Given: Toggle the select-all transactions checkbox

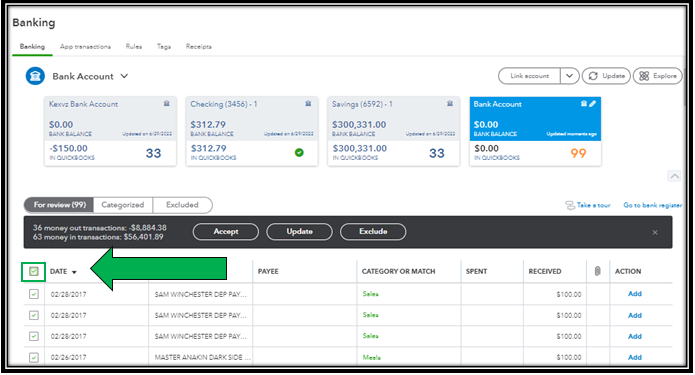Looking at the screenshot, I should [34, 271].
